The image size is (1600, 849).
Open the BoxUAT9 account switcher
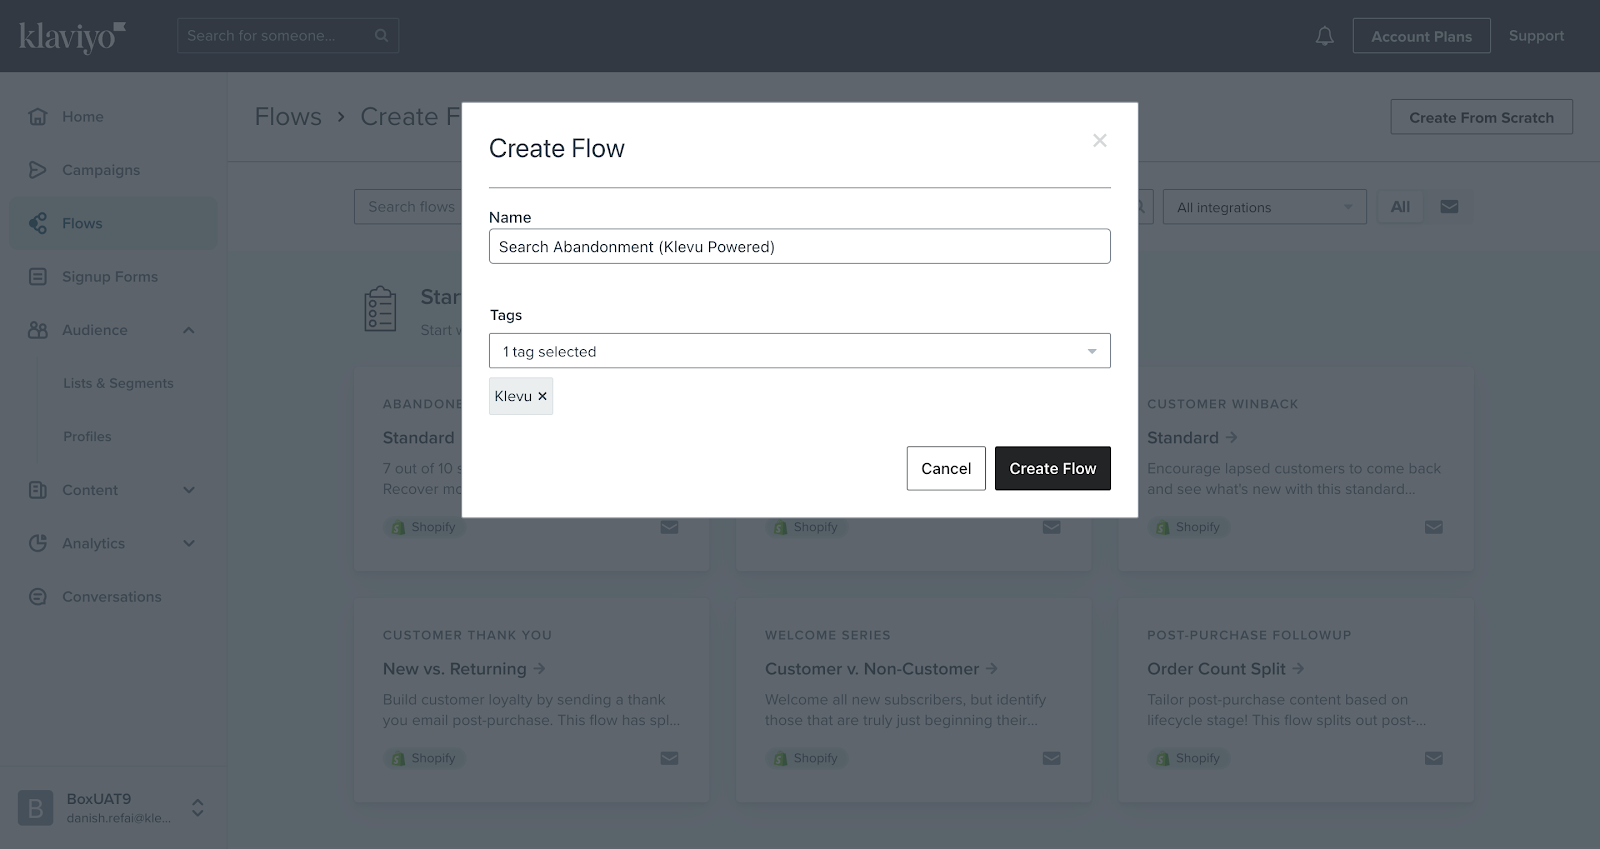(198, 807)
